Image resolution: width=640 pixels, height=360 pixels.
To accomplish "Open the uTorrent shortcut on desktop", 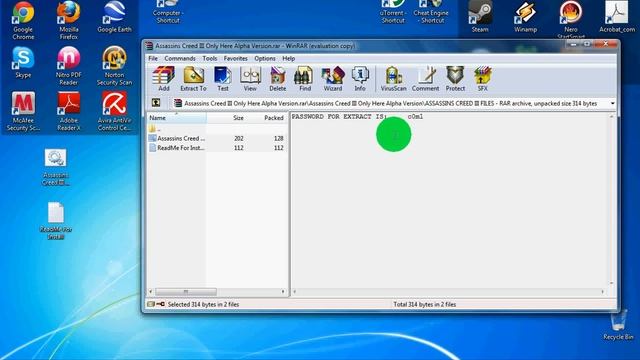I will pos(393,11).
